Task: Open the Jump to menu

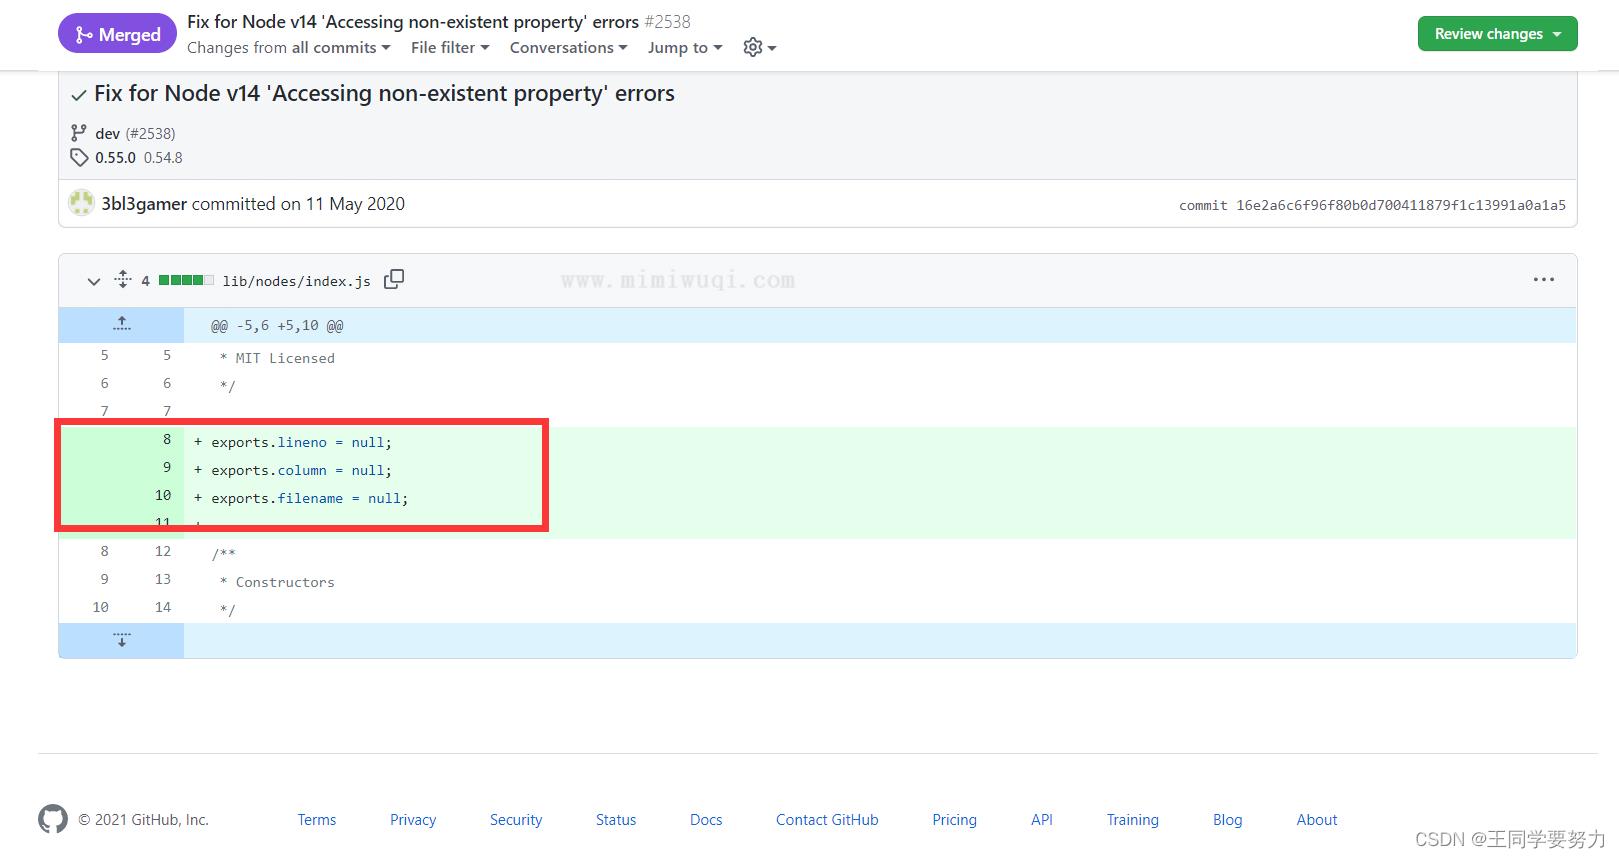Action: pos(685,47)
